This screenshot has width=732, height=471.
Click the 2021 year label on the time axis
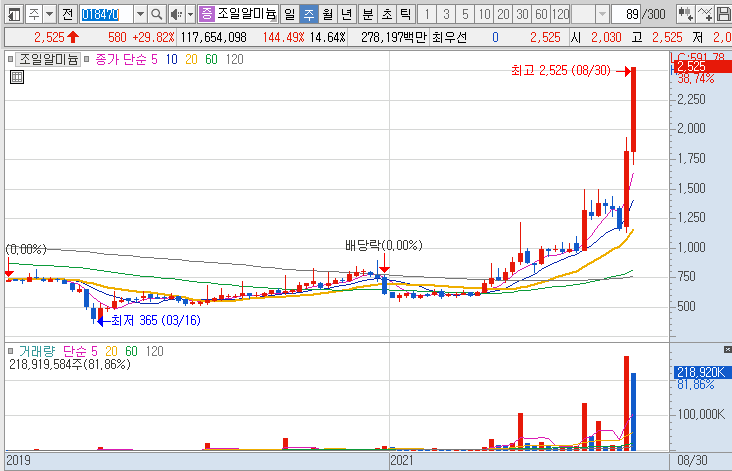[x=401, y=460]
